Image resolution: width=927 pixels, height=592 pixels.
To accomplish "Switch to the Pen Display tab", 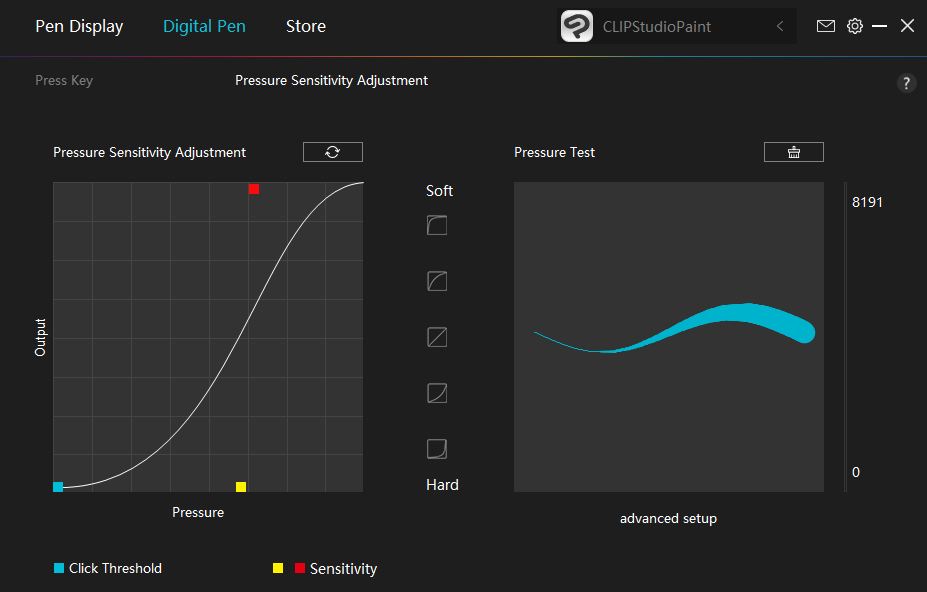I will 79,26.
